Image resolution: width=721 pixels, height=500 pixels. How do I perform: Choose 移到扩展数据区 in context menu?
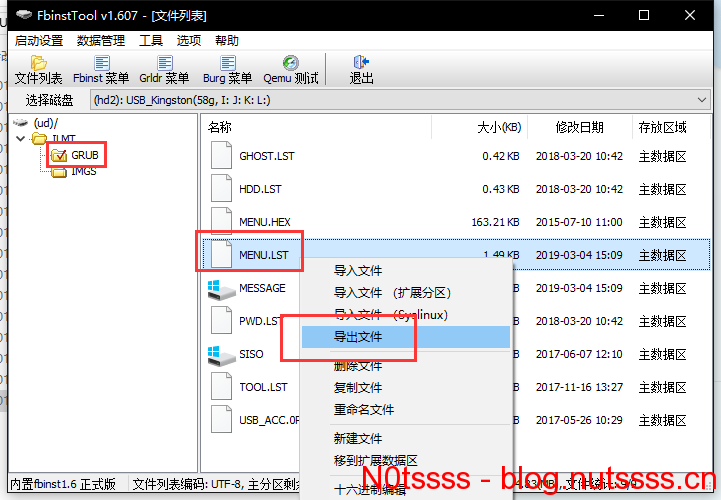tap(406, 460)
